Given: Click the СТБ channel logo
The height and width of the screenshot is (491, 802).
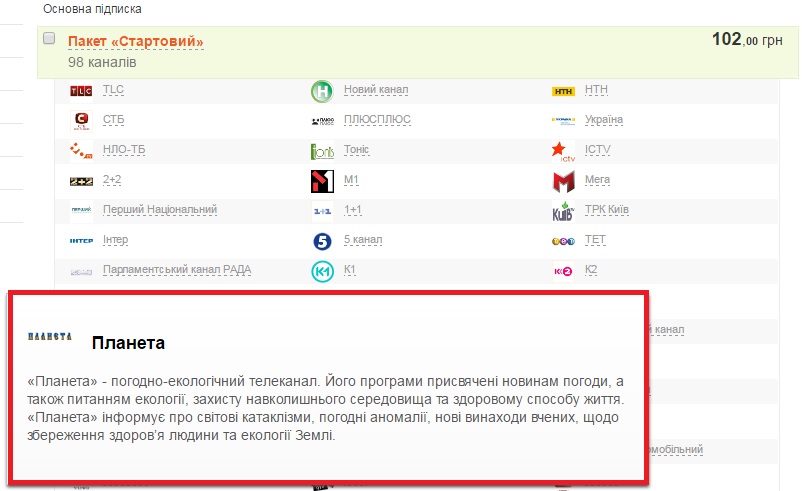Looking at the screenshot, I should tap(81, 121).
